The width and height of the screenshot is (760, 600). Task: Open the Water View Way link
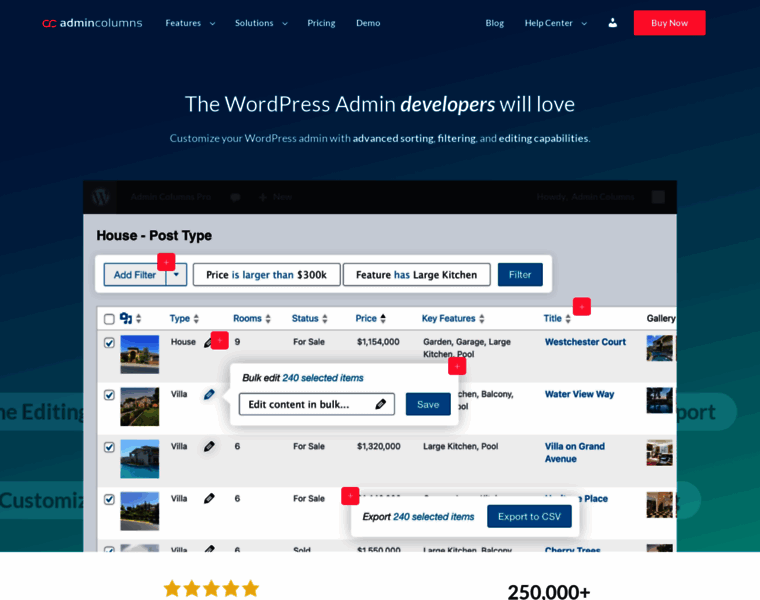579,394
